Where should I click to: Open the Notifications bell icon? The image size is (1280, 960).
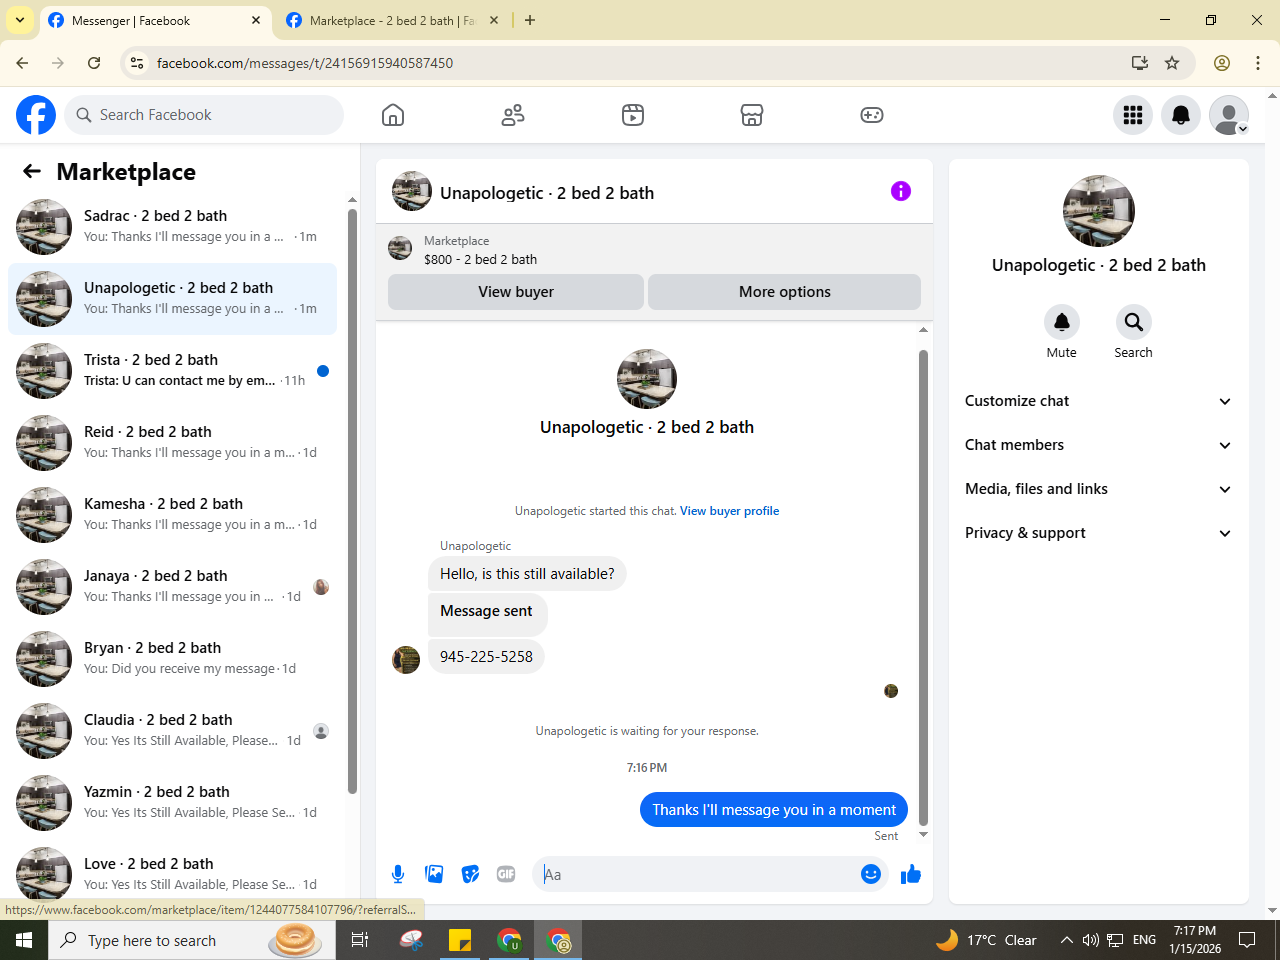click(1181, 115)
